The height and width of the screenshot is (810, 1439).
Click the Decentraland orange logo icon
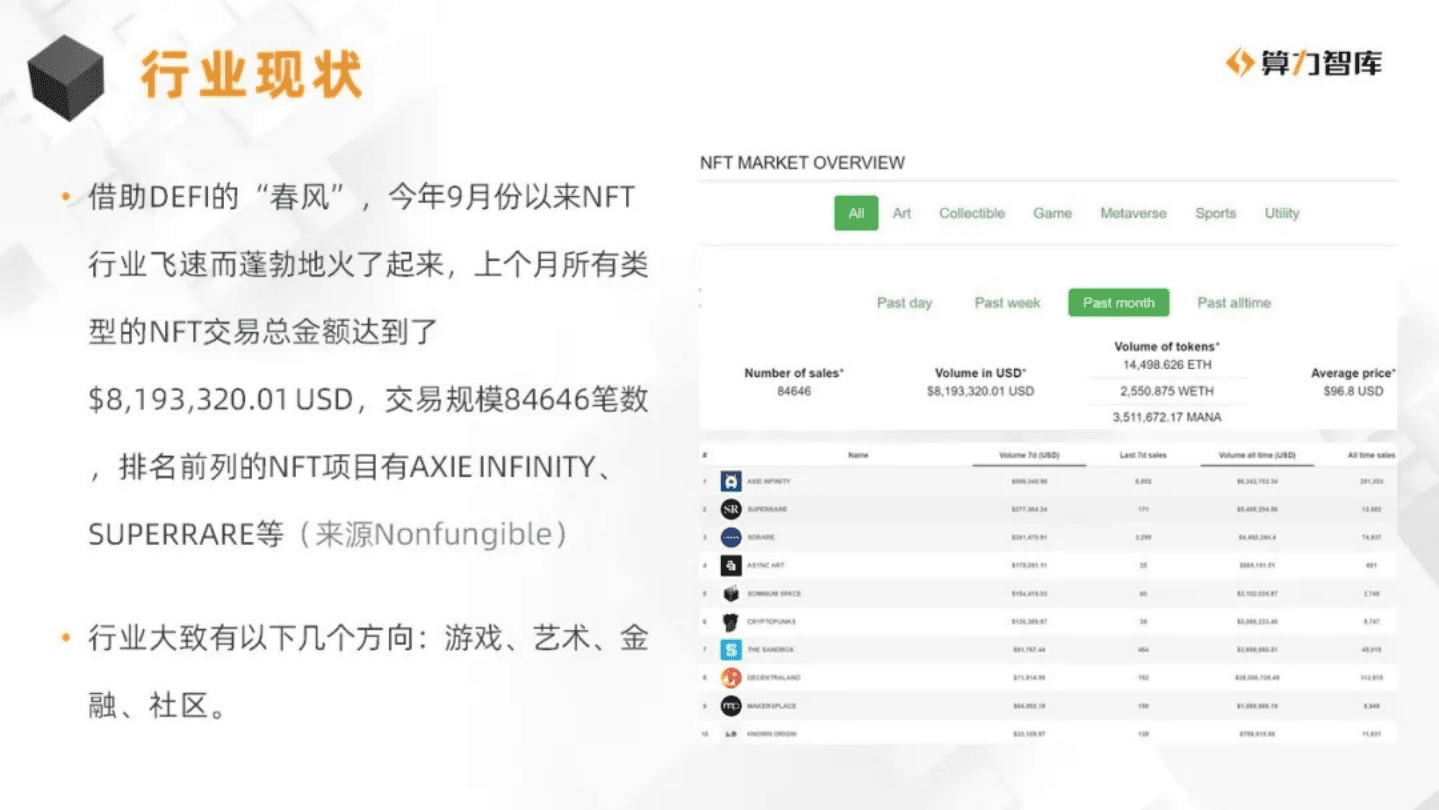tap(730, 677)
